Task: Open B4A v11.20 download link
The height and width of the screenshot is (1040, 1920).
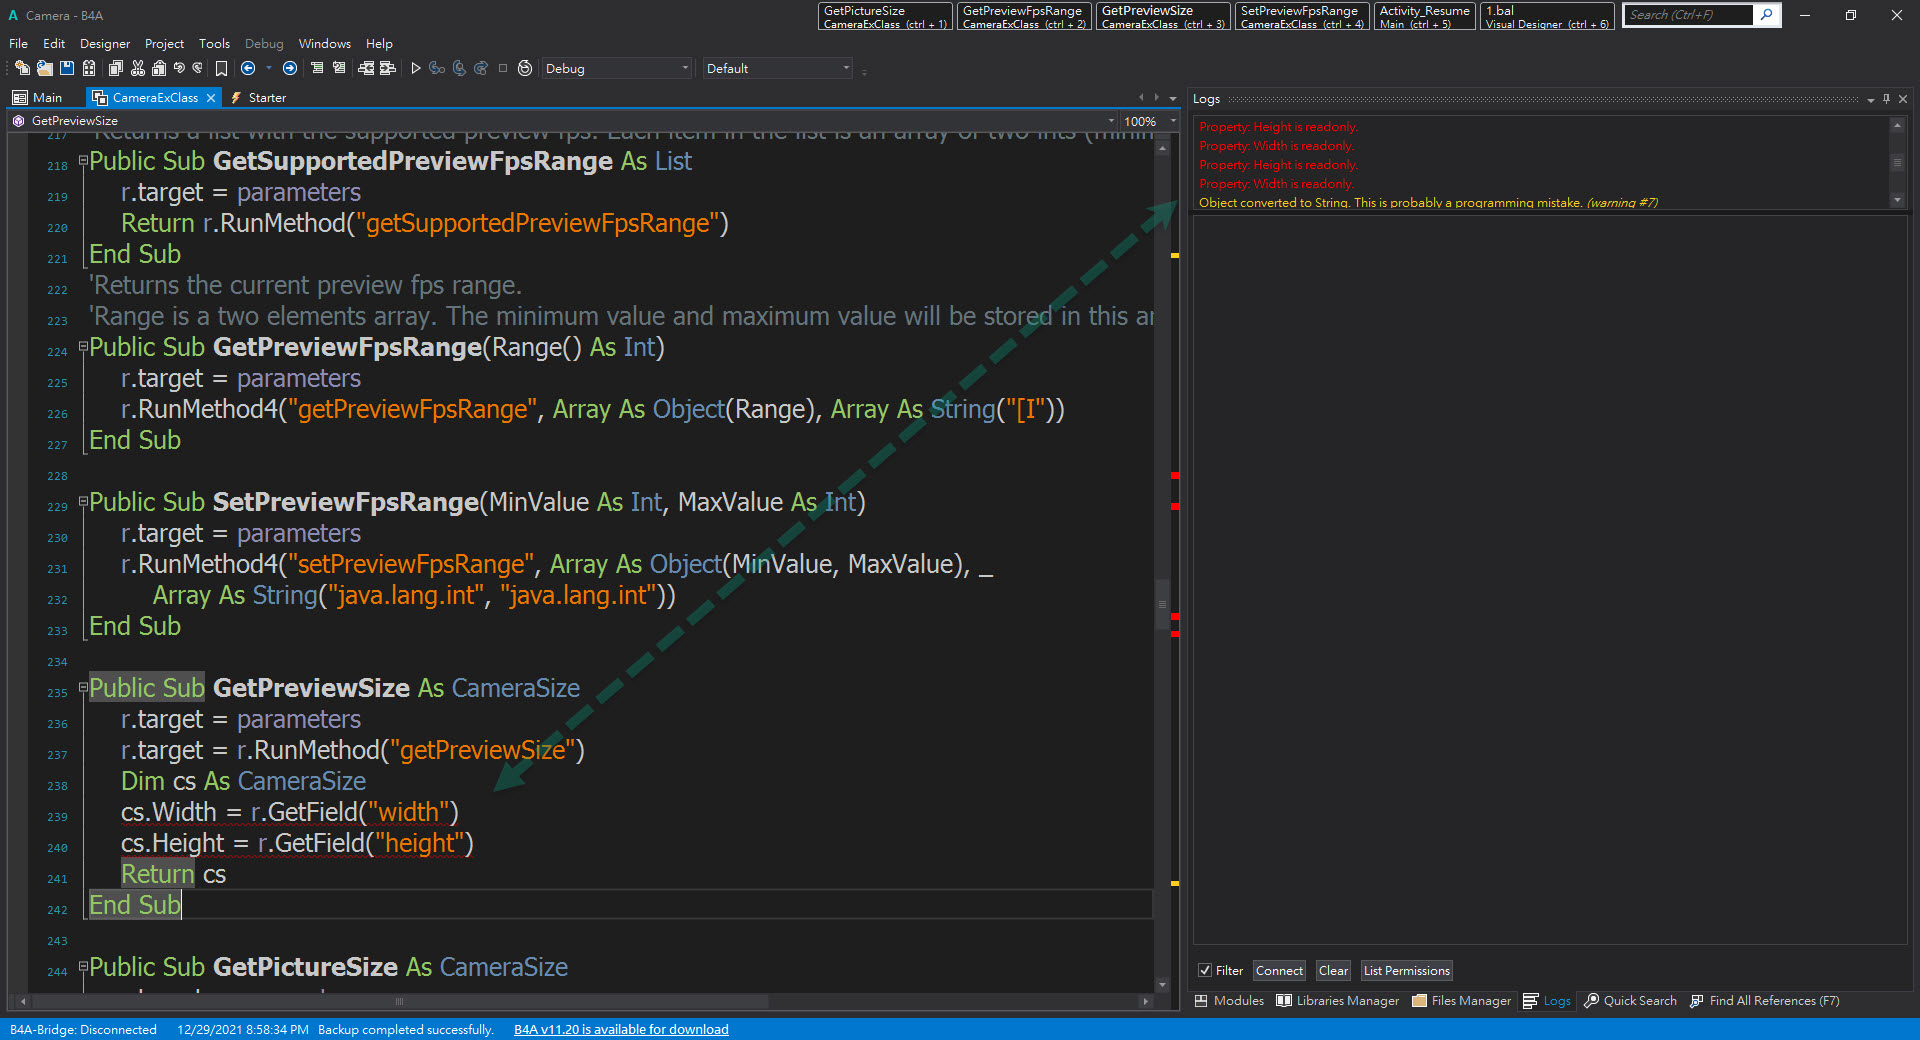Action: pyautogui.click(x=621, y=1029)
